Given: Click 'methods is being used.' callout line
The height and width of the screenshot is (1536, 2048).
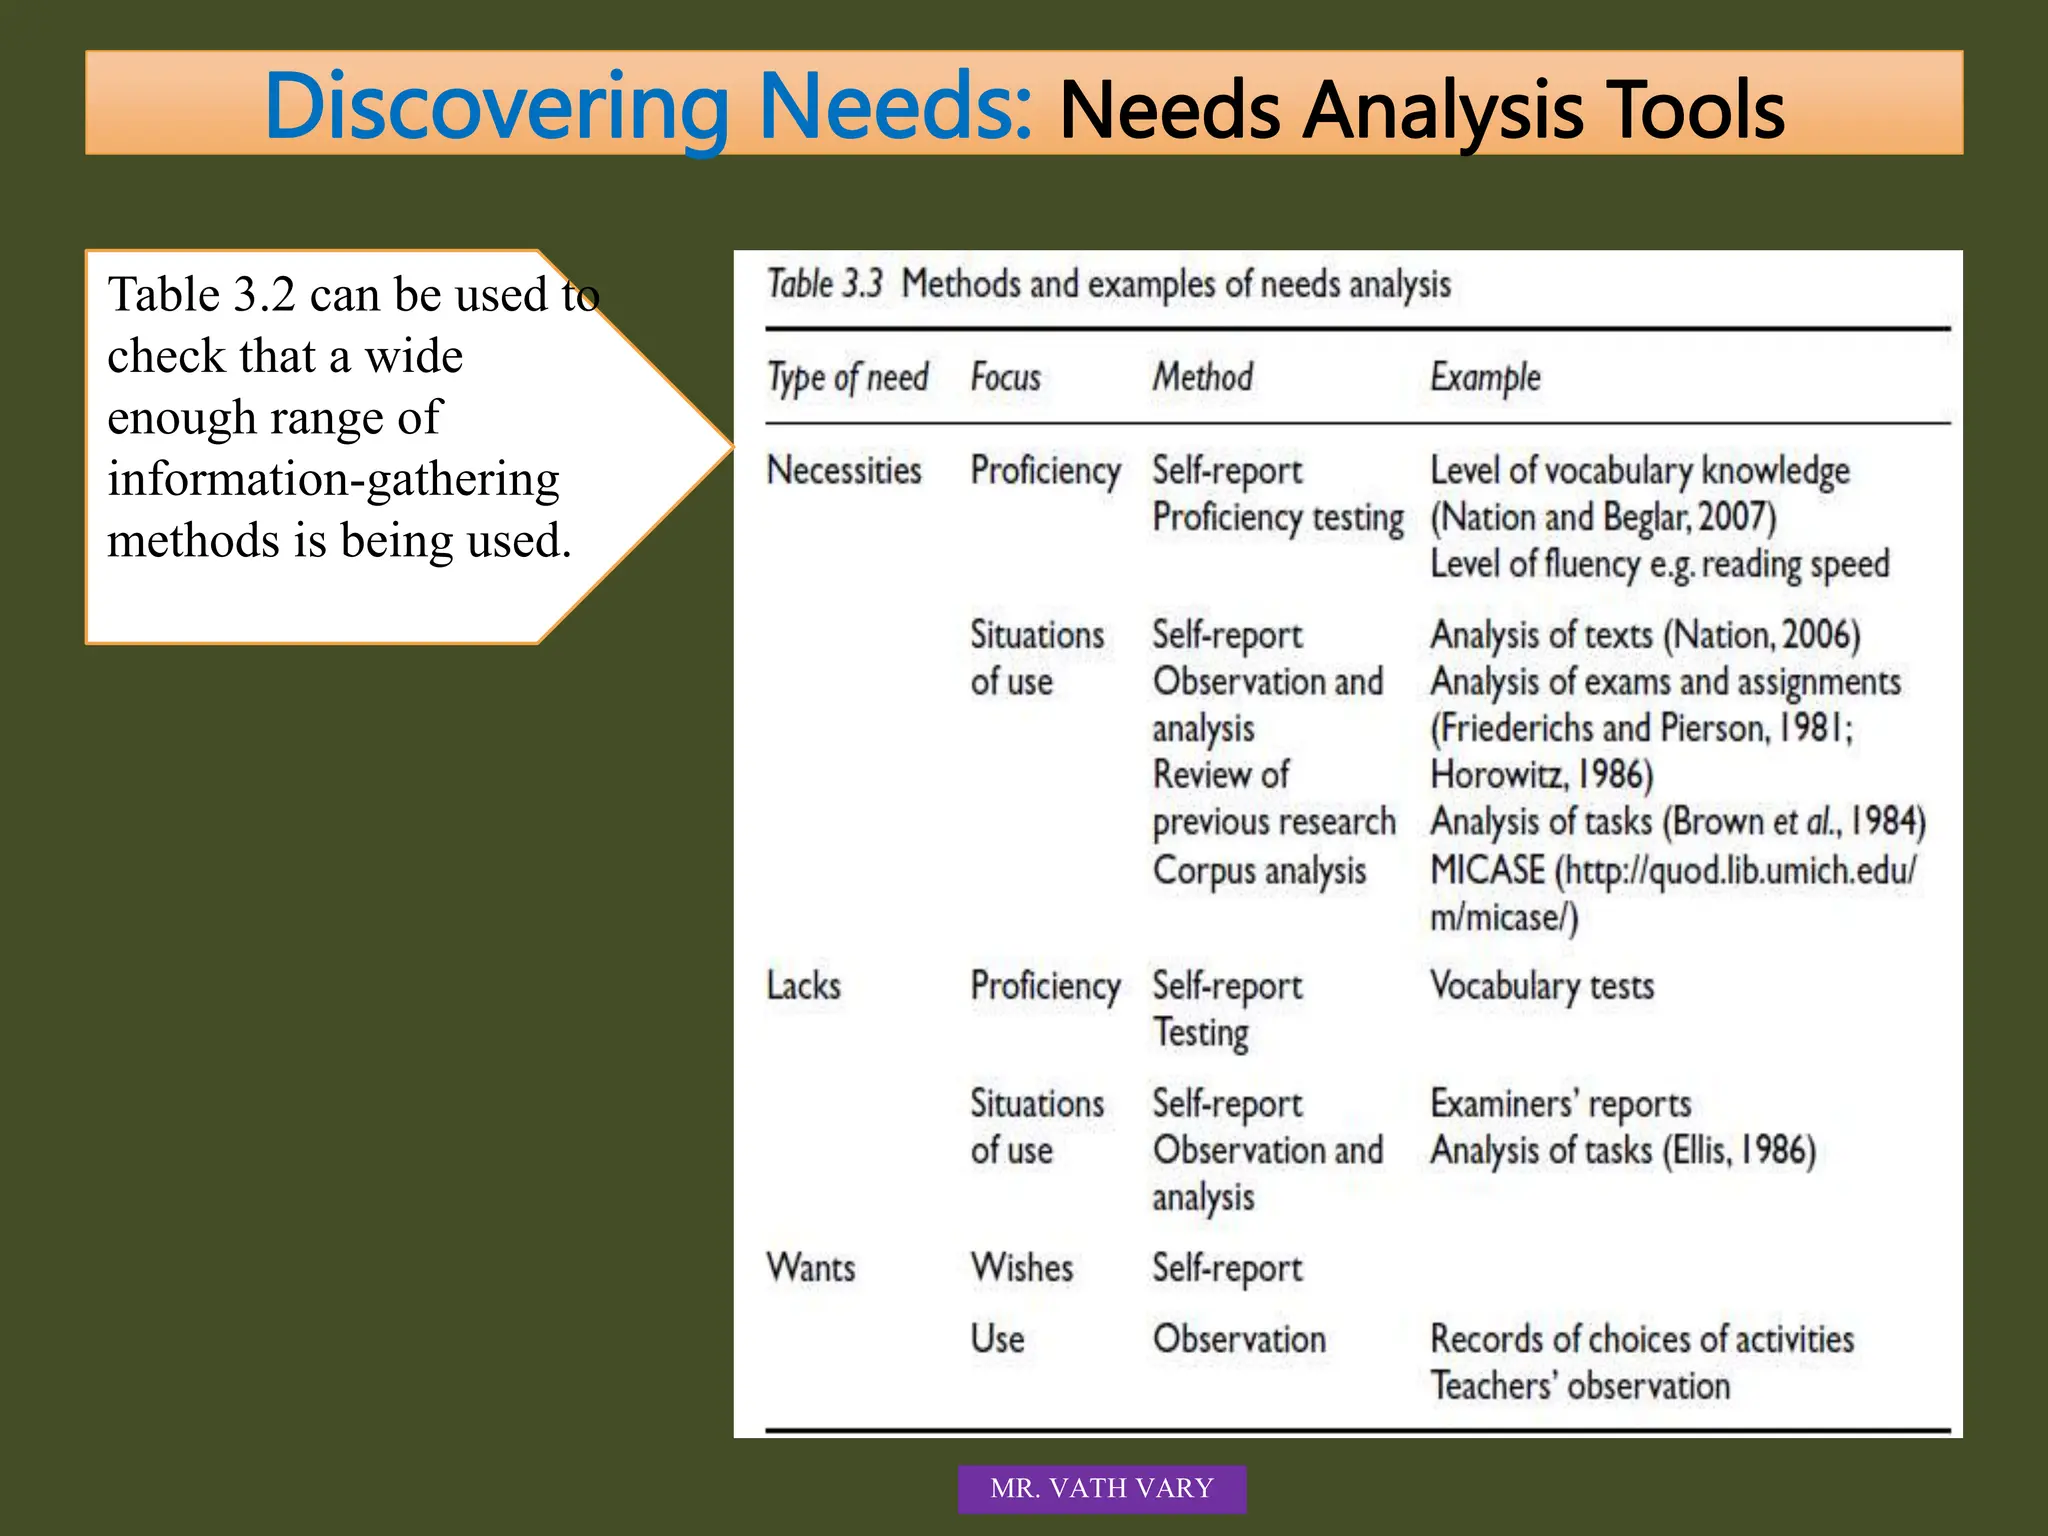Looking at the screenshot, I should point(339,541).
